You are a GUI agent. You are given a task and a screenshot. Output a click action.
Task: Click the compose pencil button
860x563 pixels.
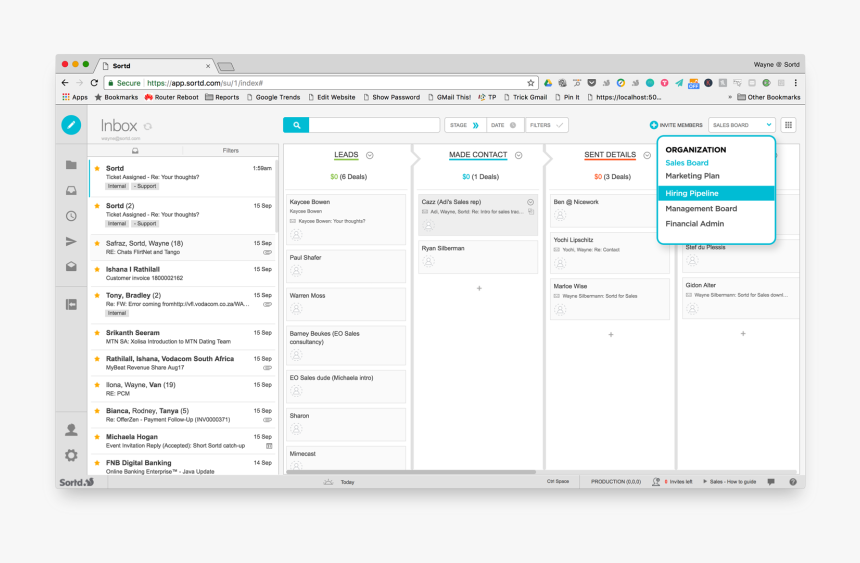pyautogui.click(x=71, y=125)
